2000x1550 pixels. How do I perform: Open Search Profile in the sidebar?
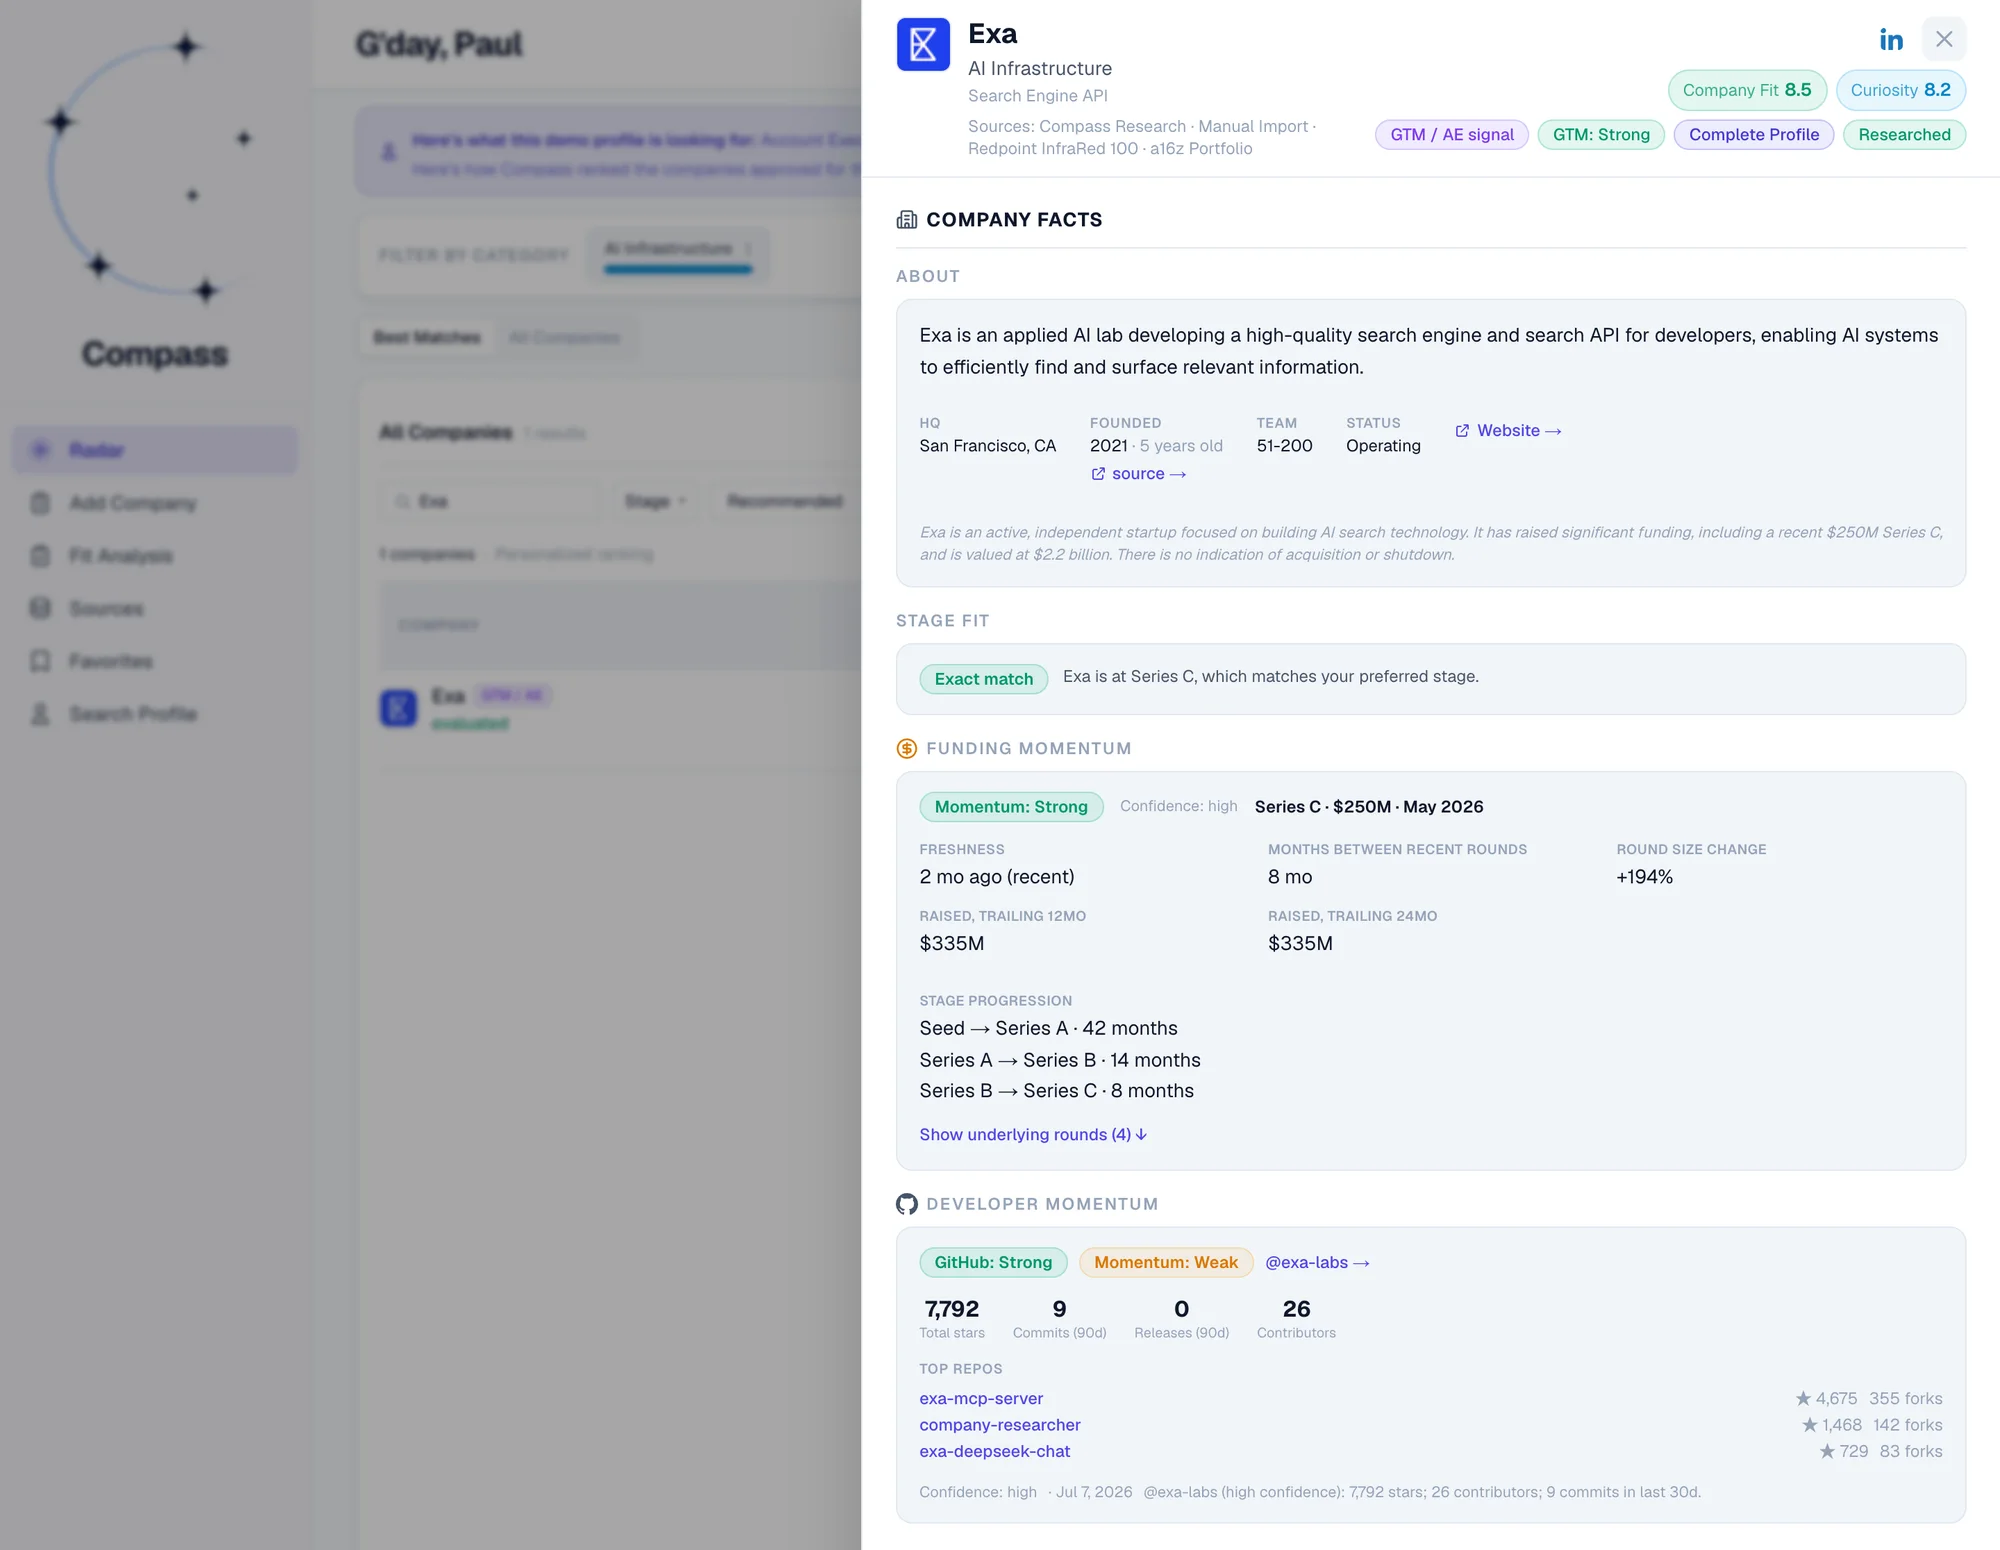[155, 714]
